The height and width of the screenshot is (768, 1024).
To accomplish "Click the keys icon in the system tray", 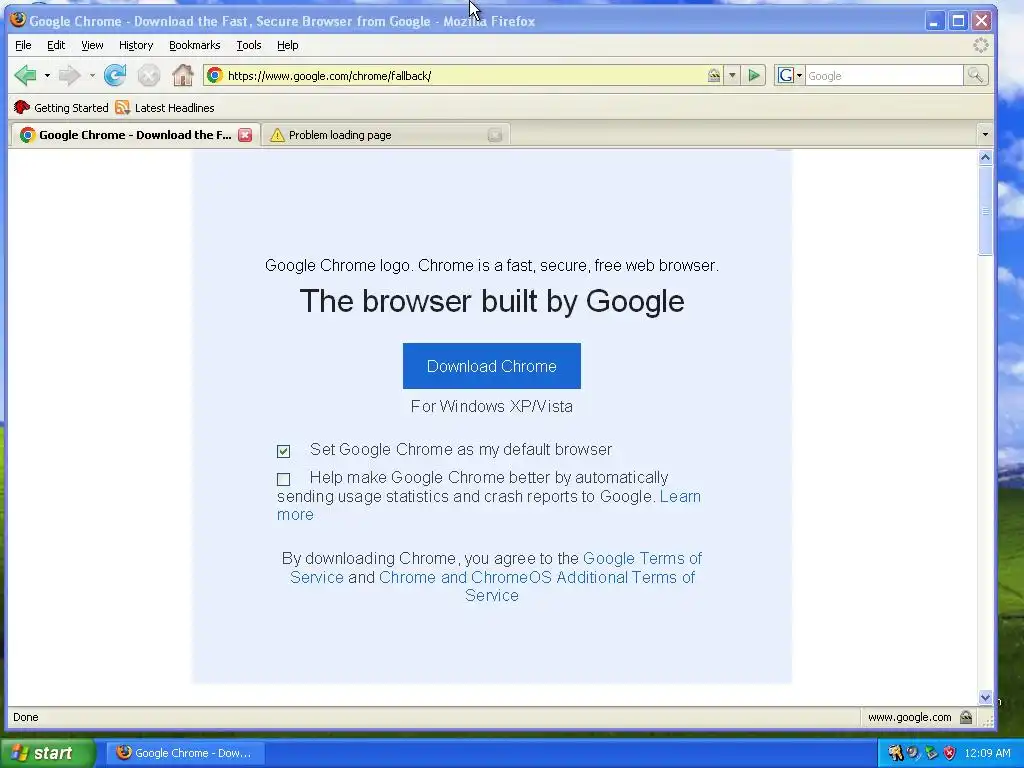I will tap(895, 753).
